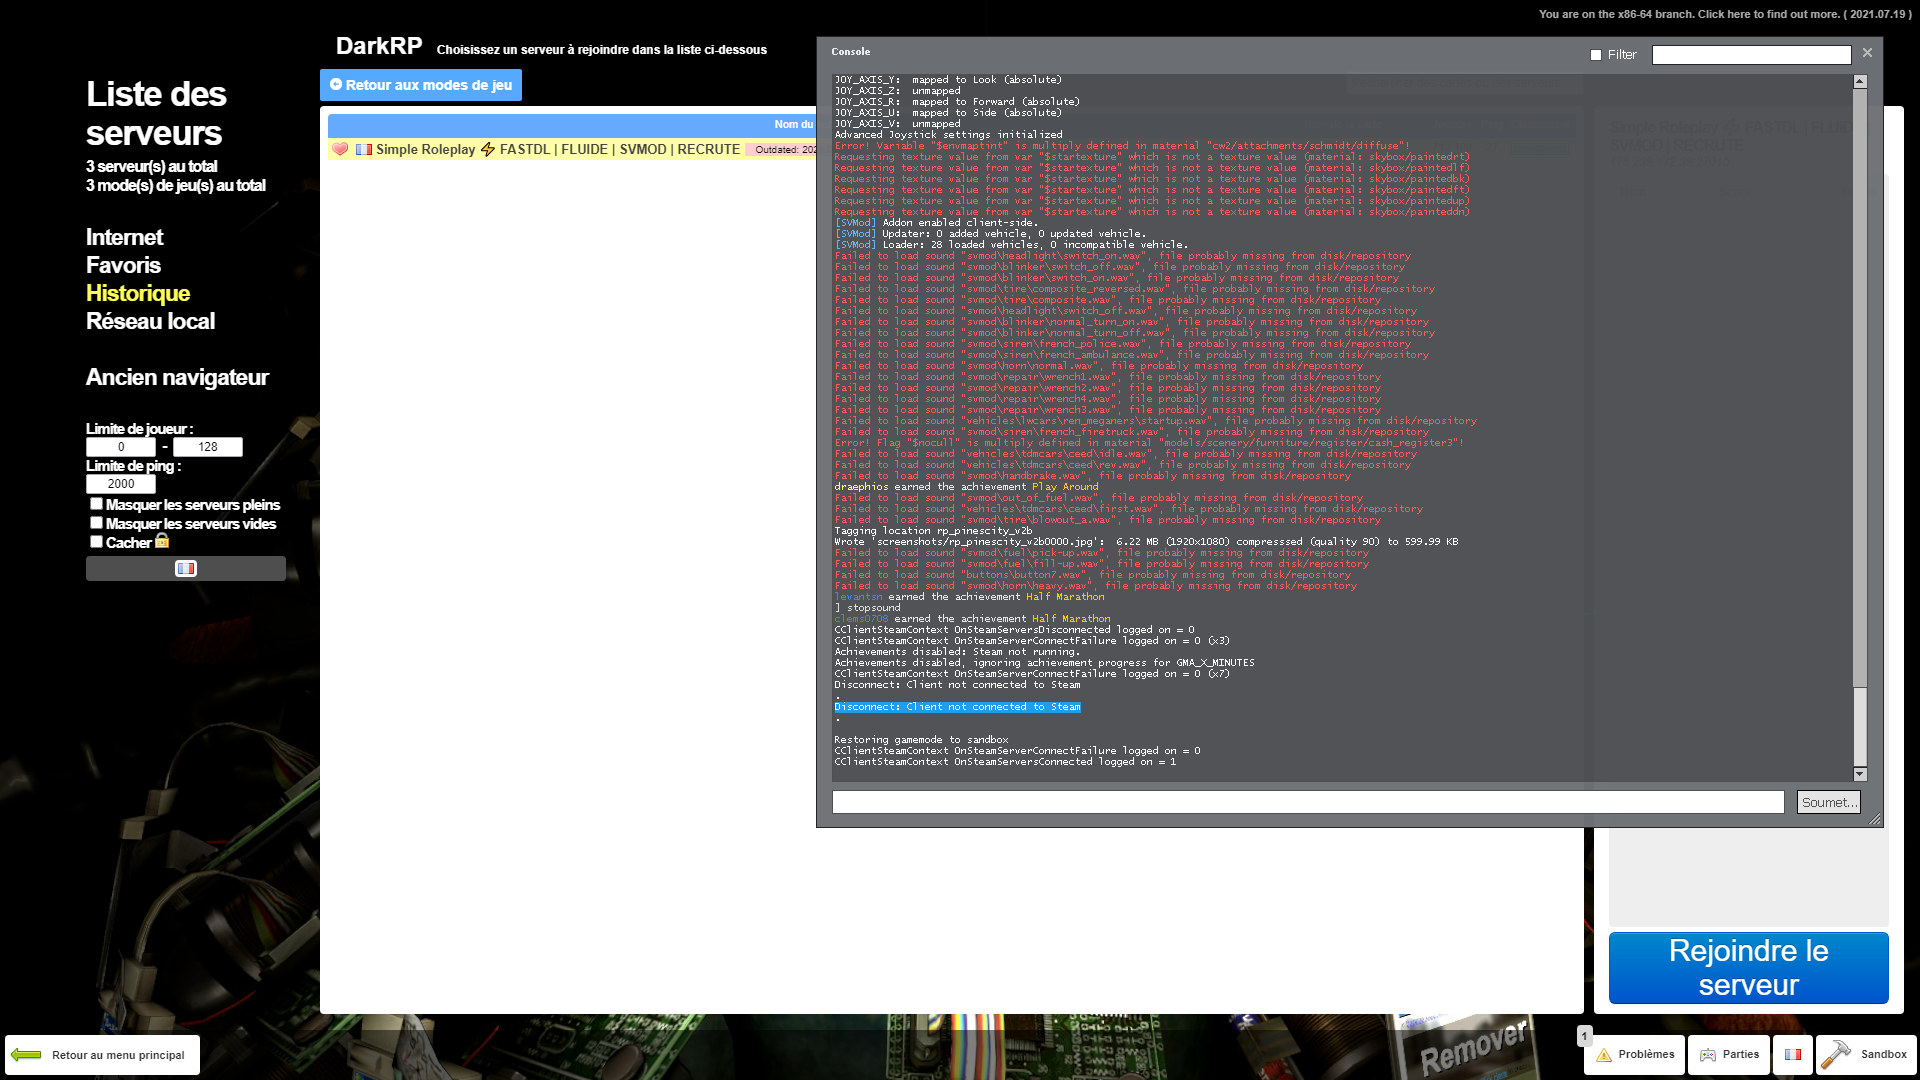1920x1080 pixels.
Task: Click 'Advanced Joystick settings initialized' line
Action: [948, 135]
